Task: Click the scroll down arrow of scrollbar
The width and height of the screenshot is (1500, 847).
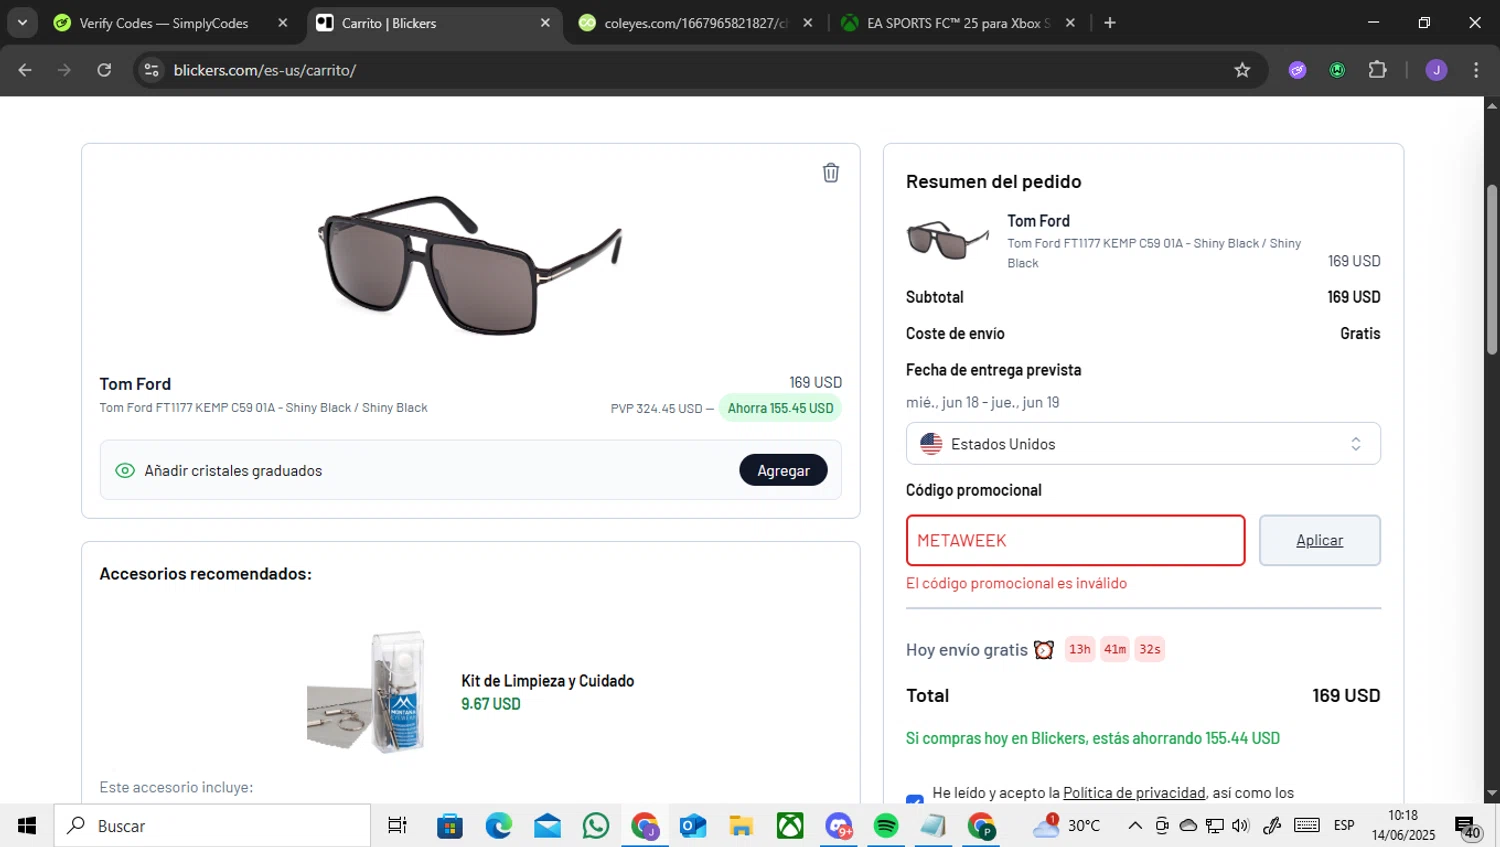Action: pos(1491,794)
